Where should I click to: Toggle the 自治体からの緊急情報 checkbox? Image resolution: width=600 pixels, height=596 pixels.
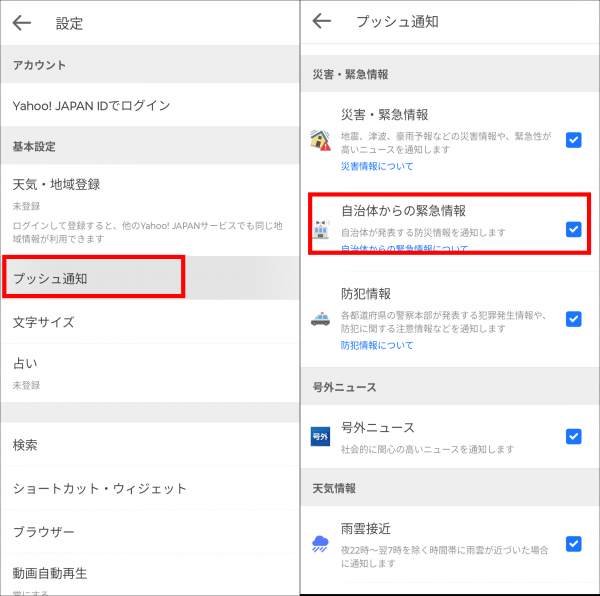click(574, 230)
